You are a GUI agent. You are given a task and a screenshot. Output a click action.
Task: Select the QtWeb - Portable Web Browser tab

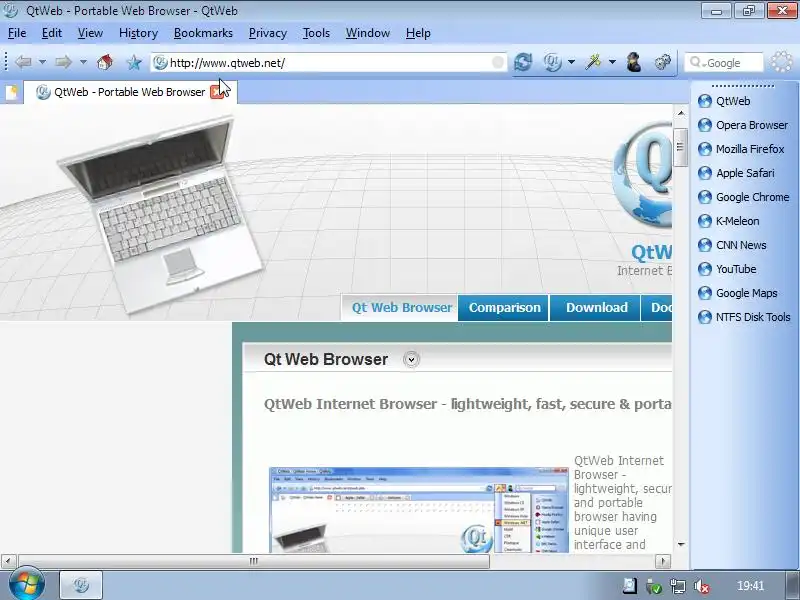(130, 92)
